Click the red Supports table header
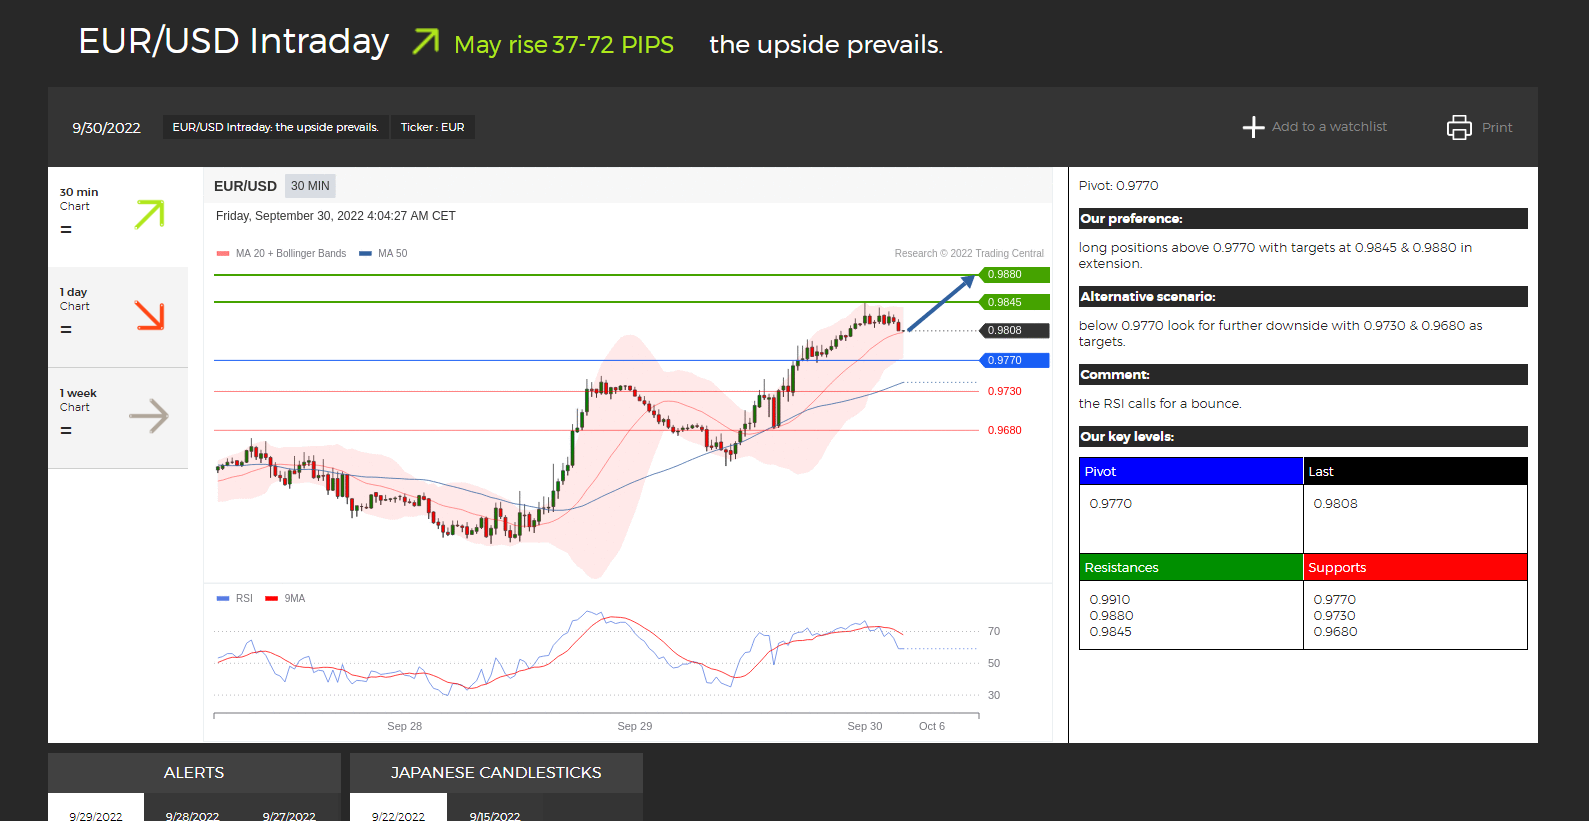 pos(1415,567)
